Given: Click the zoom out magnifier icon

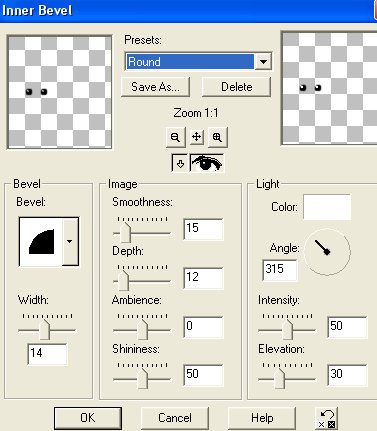Looking at the screenshot, I should (x=176, y=137).
